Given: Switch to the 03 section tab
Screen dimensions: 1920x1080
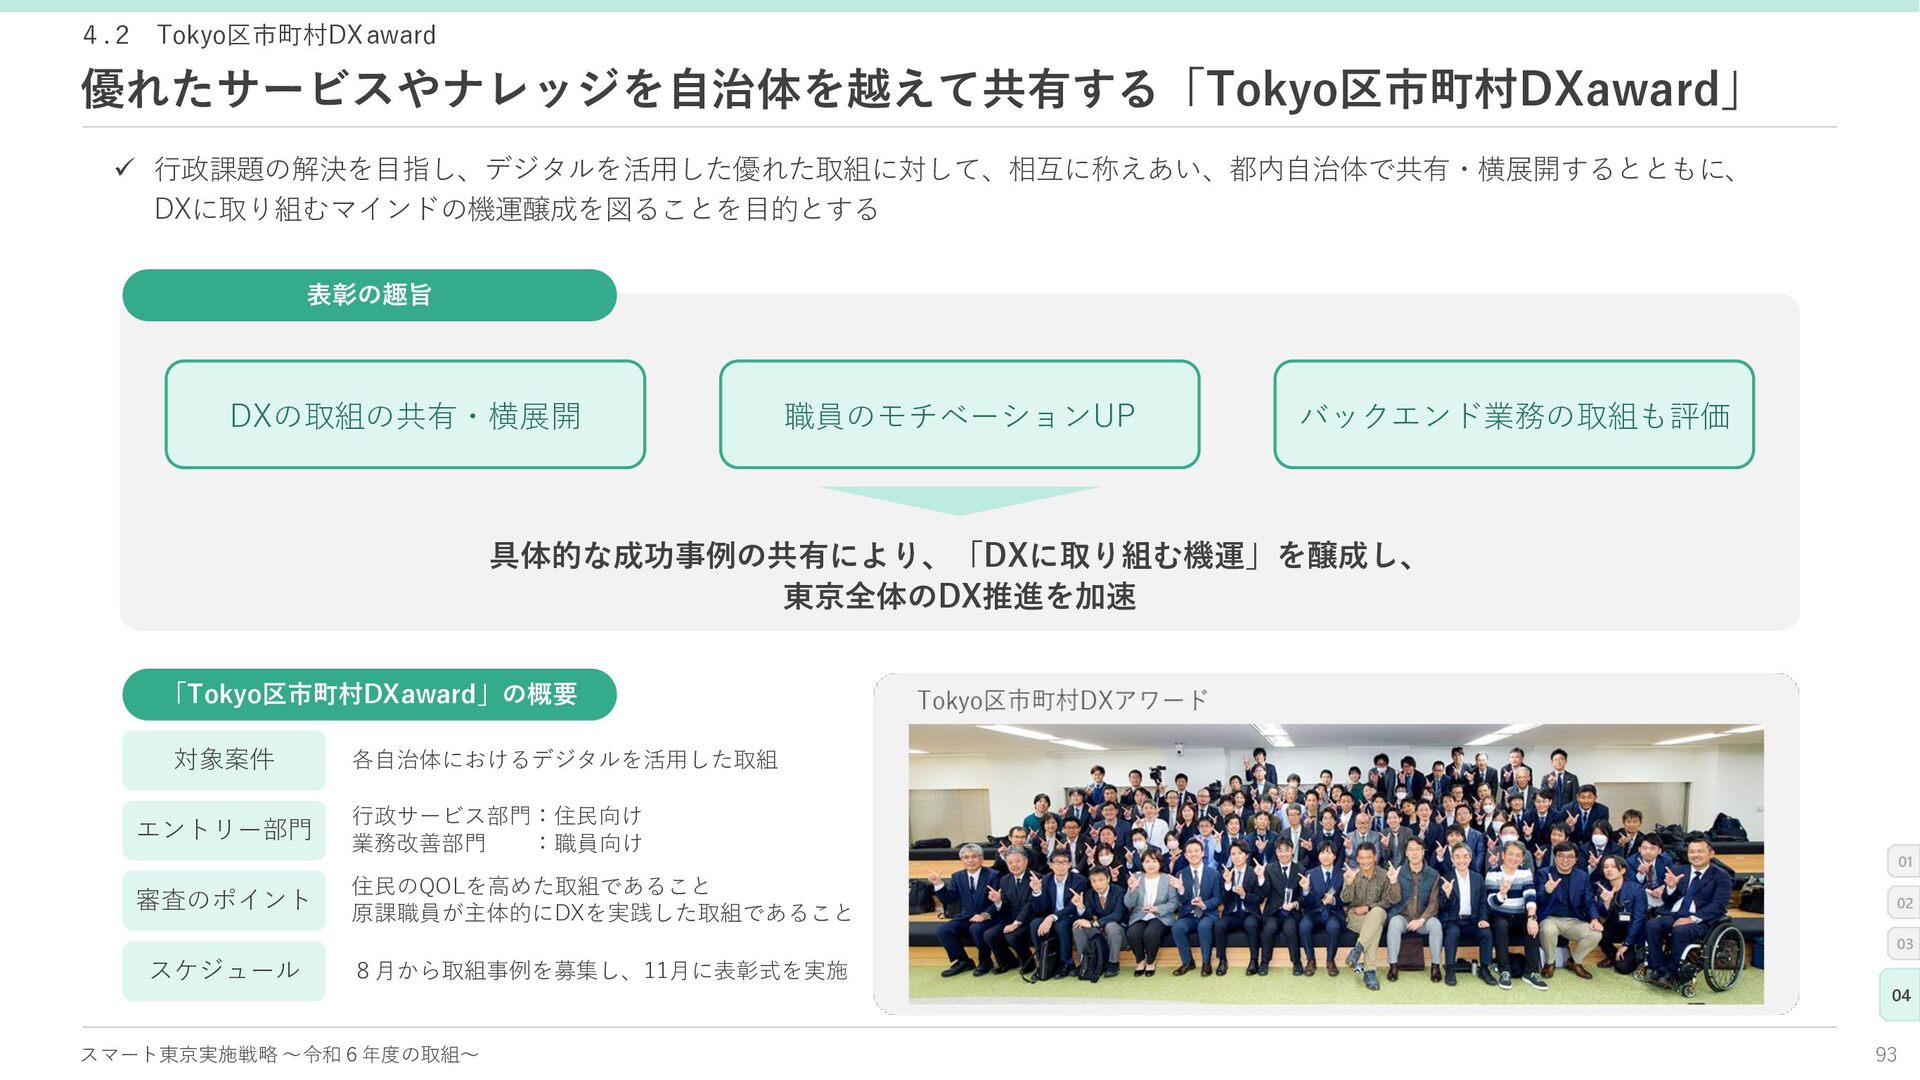Looking at the screenshot, I should [1904, 943].
